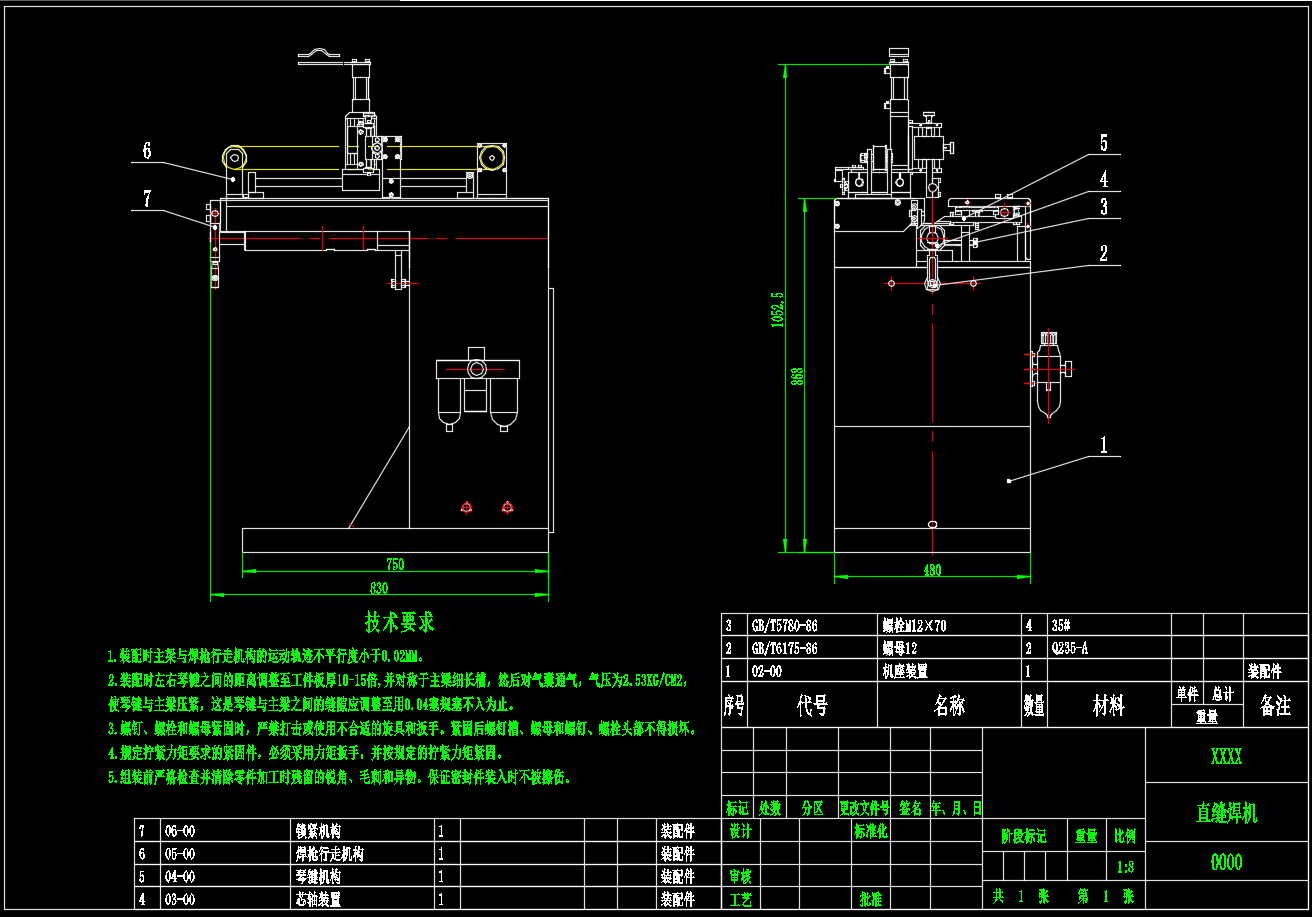This screenshot has height=917, width=1312.
Task: Select the 直缝焊机 title block text
Action: tap(1226, 813)
